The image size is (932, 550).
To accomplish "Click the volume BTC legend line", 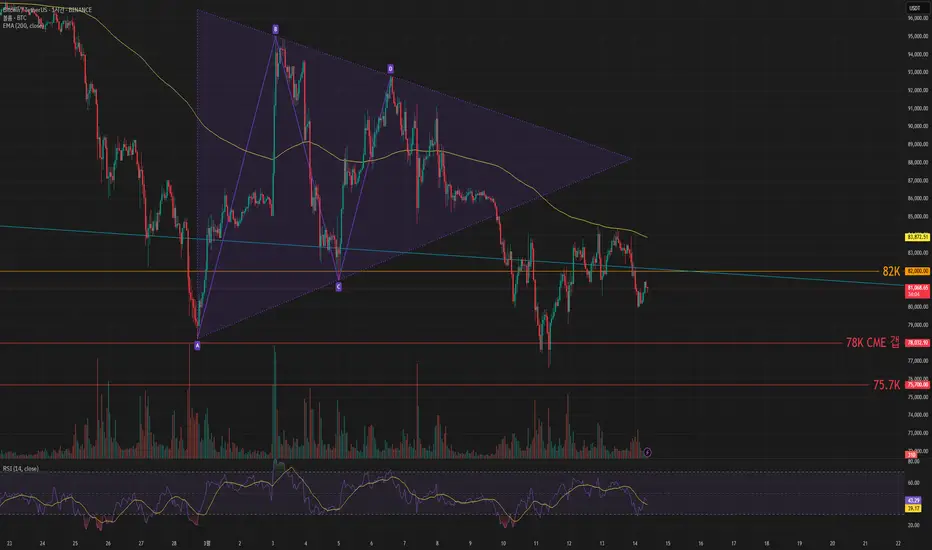I will (14, 18).
